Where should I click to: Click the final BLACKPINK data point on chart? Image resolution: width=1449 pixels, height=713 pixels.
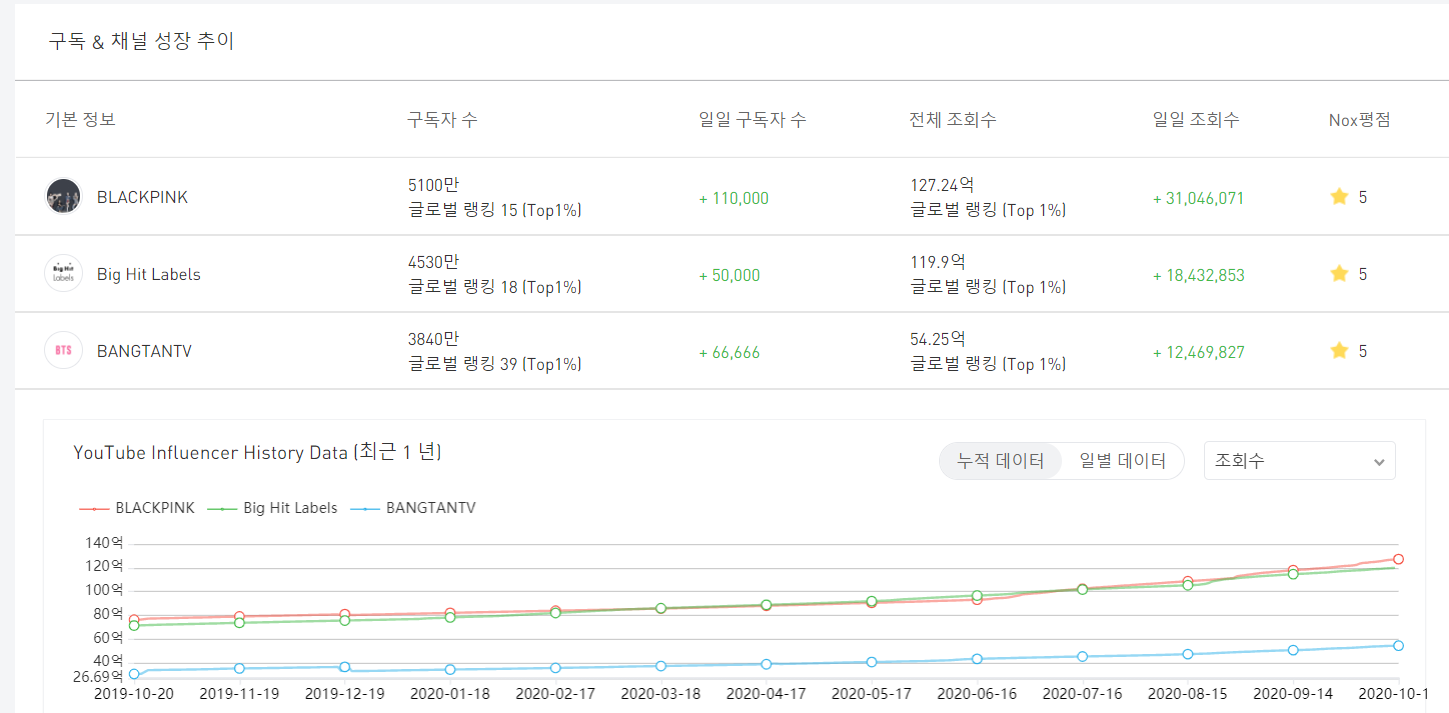click(x=1398, y=559)
